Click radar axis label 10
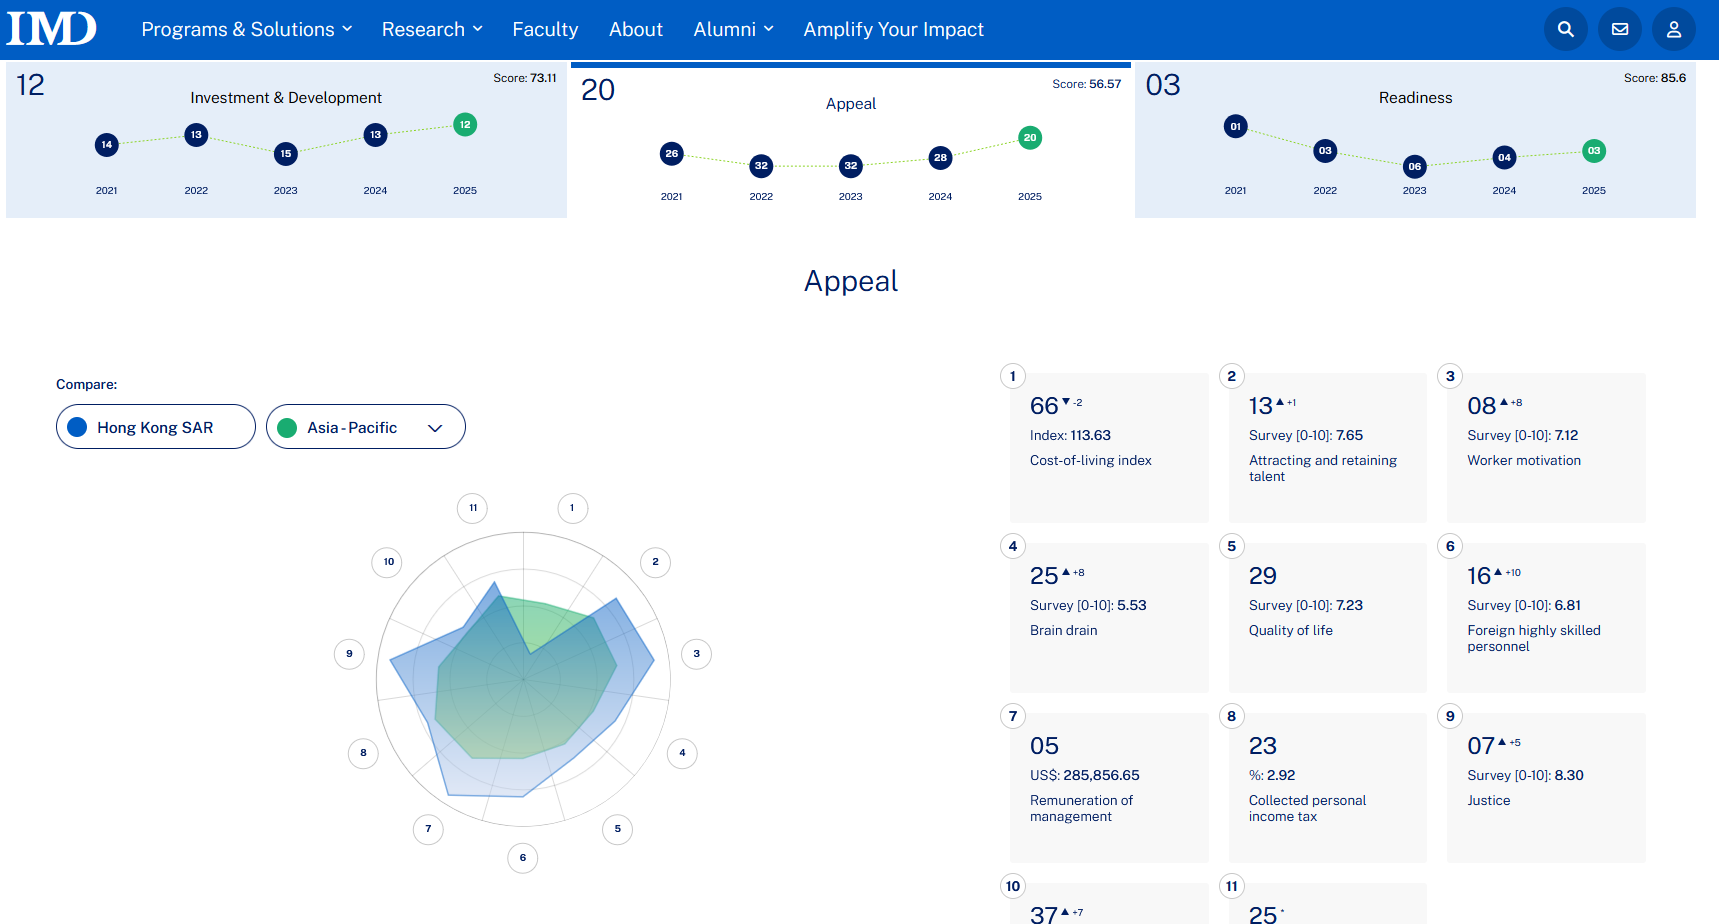The width and height of the screenshot is (1719, 924). click(x=389, y=562)
